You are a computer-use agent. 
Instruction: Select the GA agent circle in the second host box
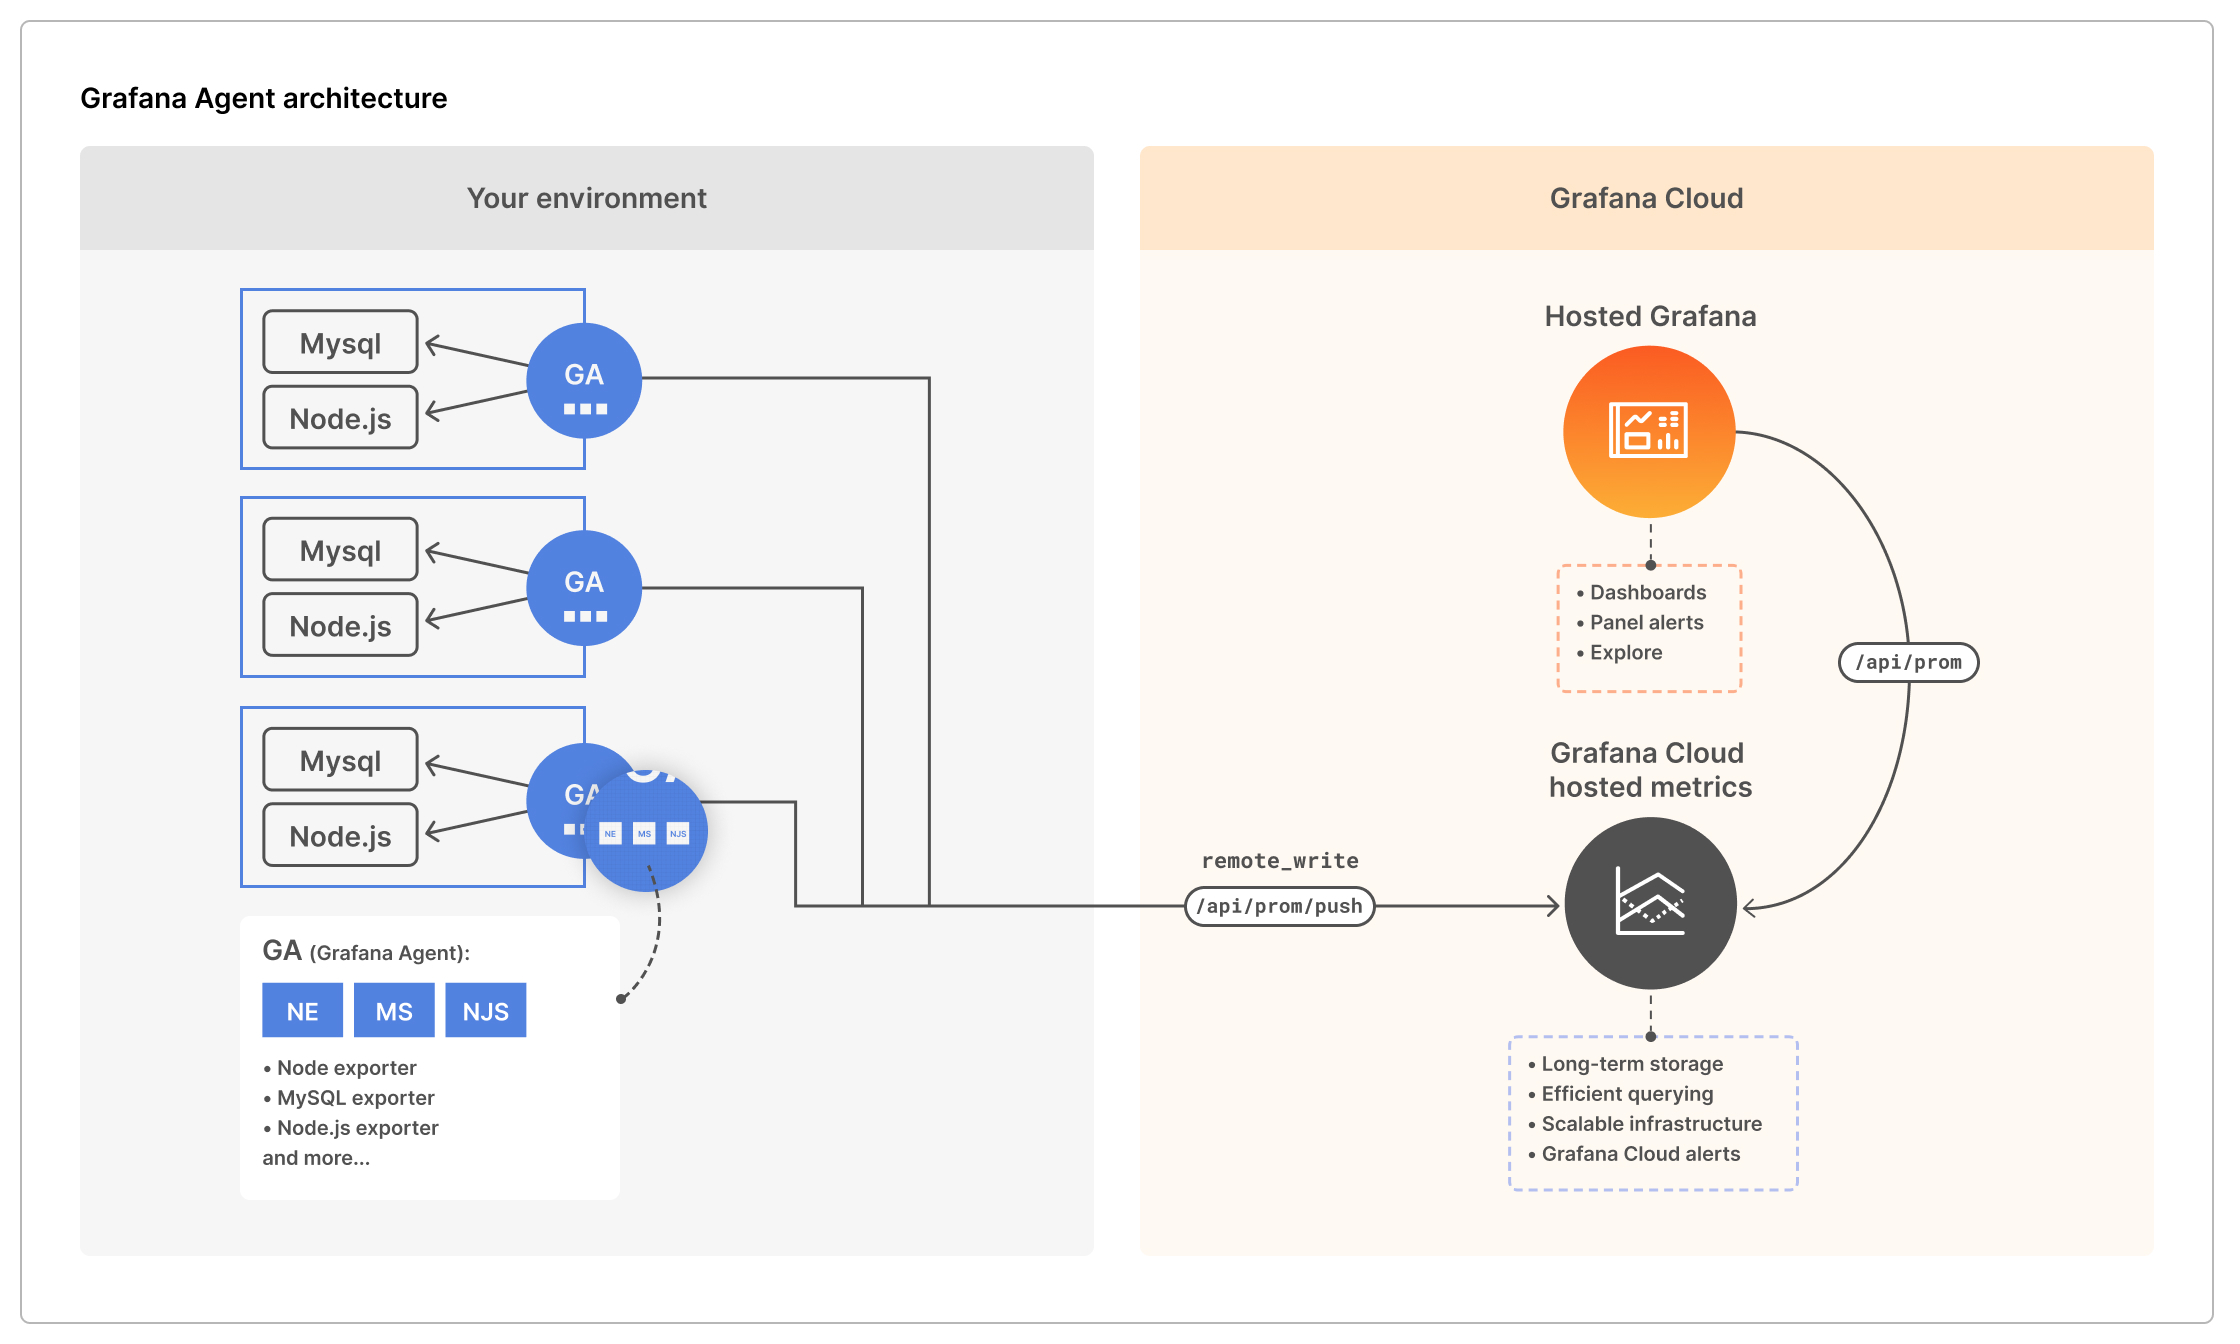click(584, 588)
